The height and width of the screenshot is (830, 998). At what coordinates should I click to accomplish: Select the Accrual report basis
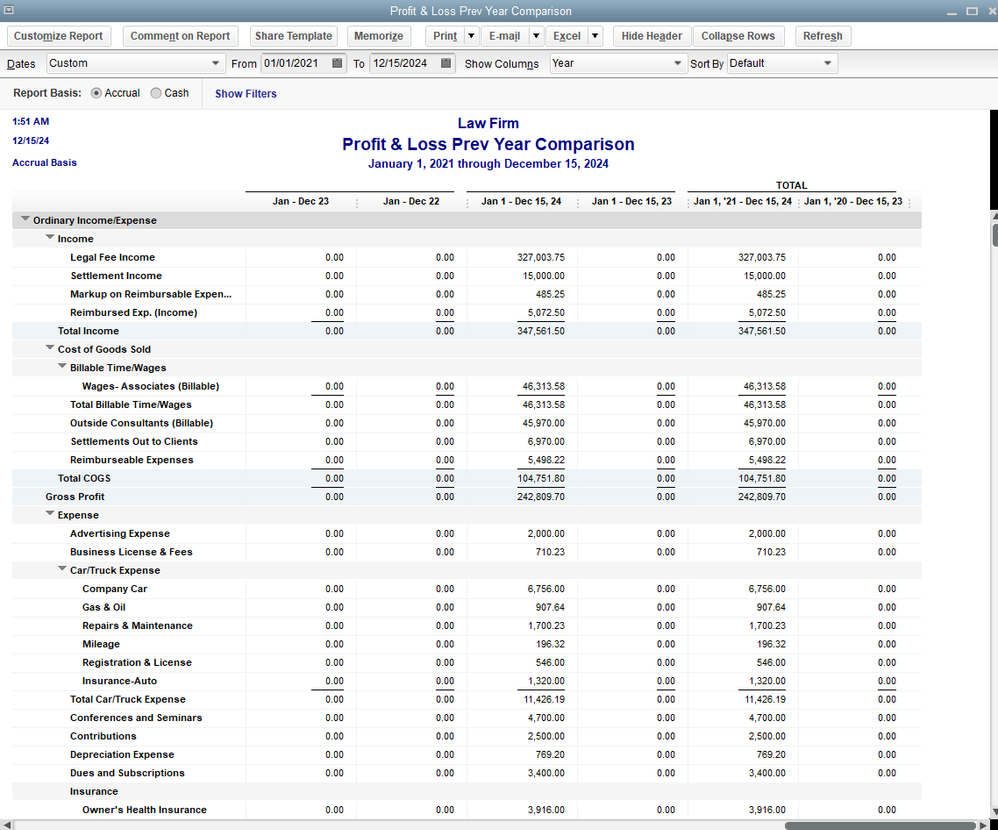[96, 93]
